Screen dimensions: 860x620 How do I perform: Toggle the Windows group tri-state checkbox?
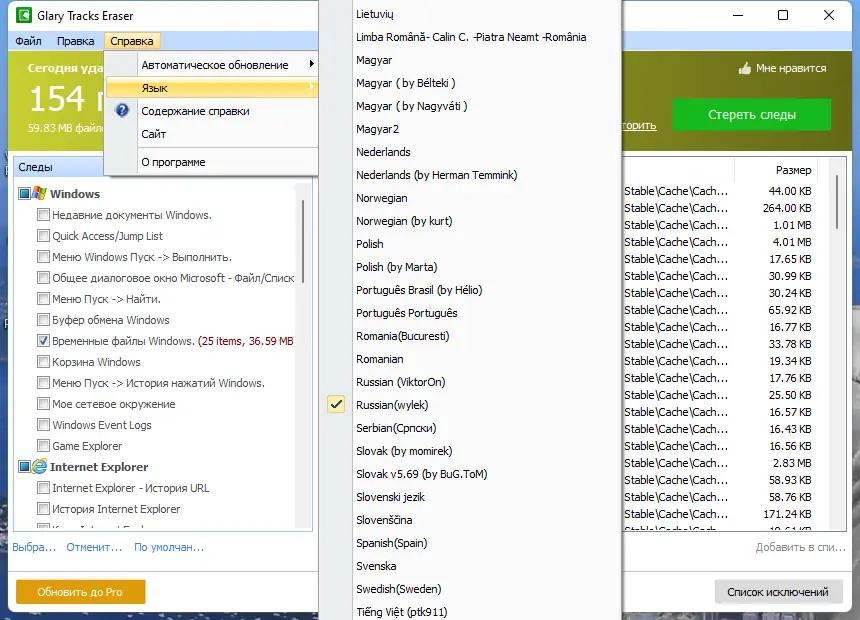pyautogui.click(x=24, y=193)
